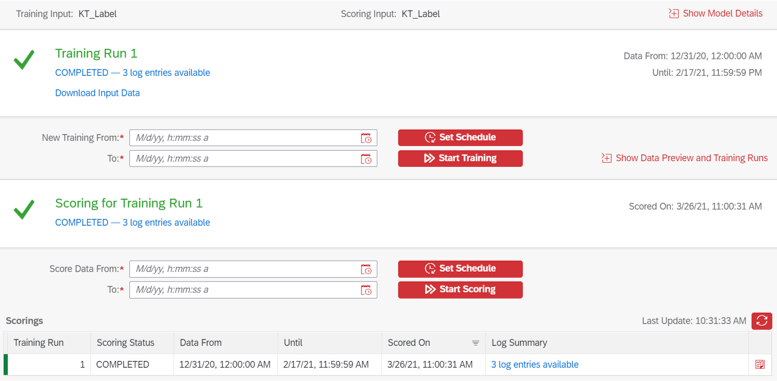Screen dimensions: 777x381
Task: Open calendar picker for Score Data From
Action: [366, 270]
